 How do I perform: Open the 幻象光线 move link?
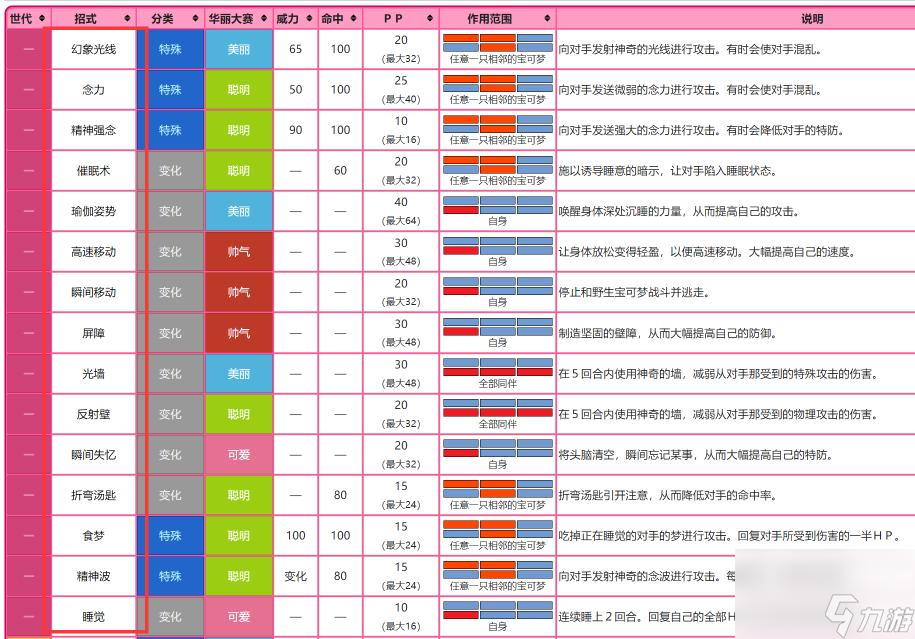coord(93,50)
